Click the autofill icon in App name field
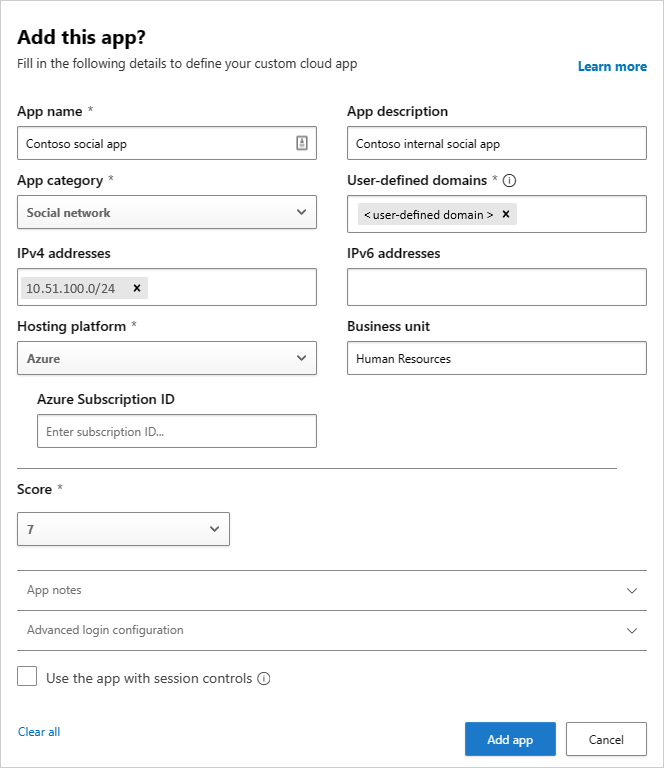This screenshot has height=768, width=664. click(x=302, y=143)
